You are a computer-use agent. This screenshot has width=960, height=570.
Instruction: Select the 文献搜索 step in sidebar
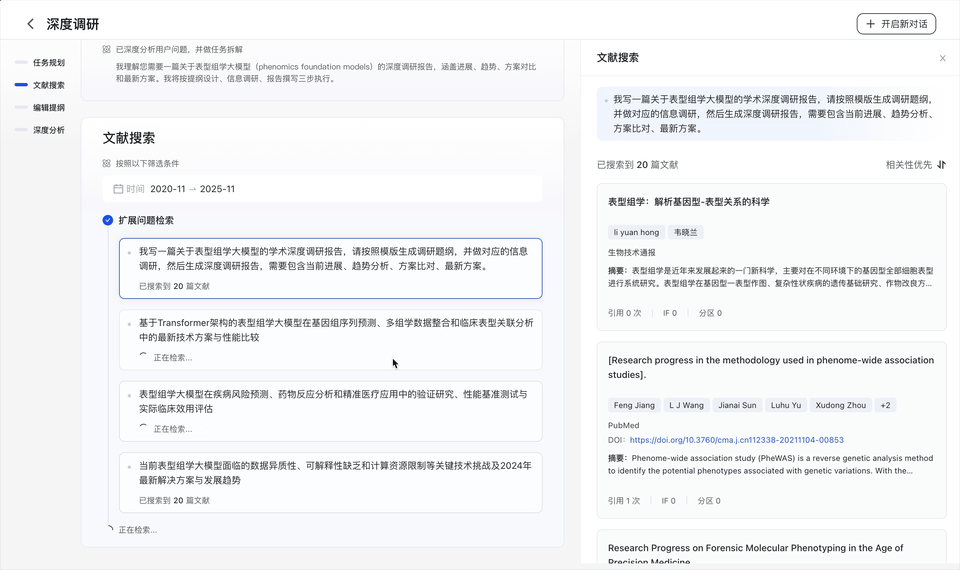click(x=48, y=85)
